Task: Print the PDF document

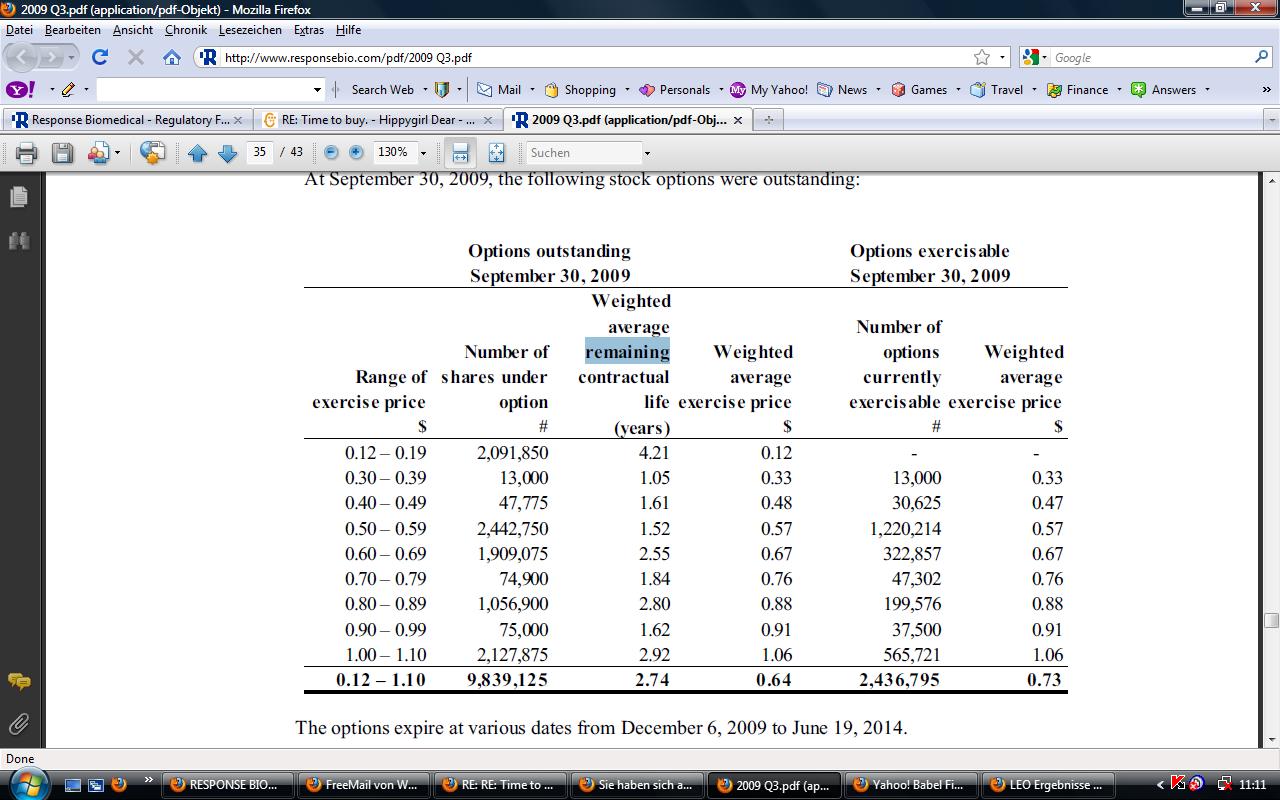Action: [x=26, y=153]
